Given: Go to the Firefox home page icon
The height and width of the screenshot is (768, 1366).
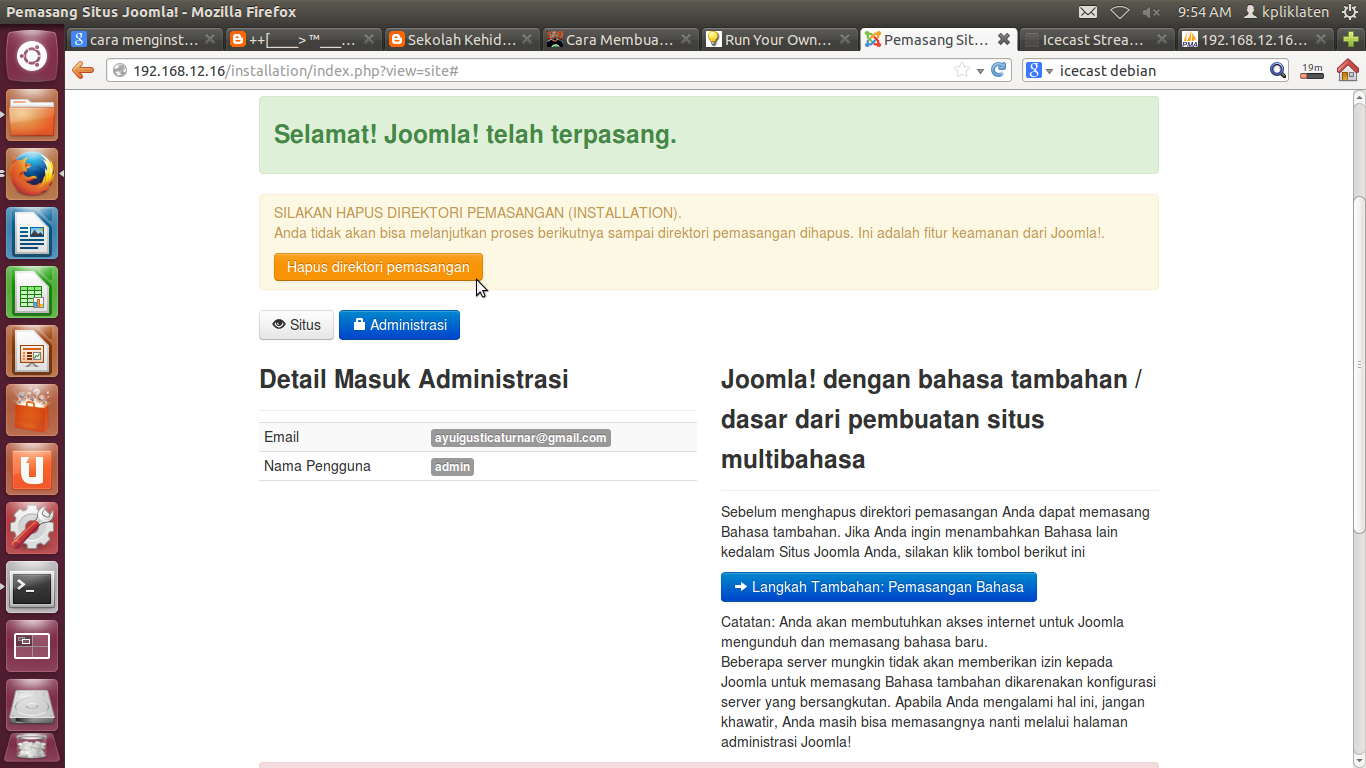Looking at the screenshot, I should [1348, 70].
